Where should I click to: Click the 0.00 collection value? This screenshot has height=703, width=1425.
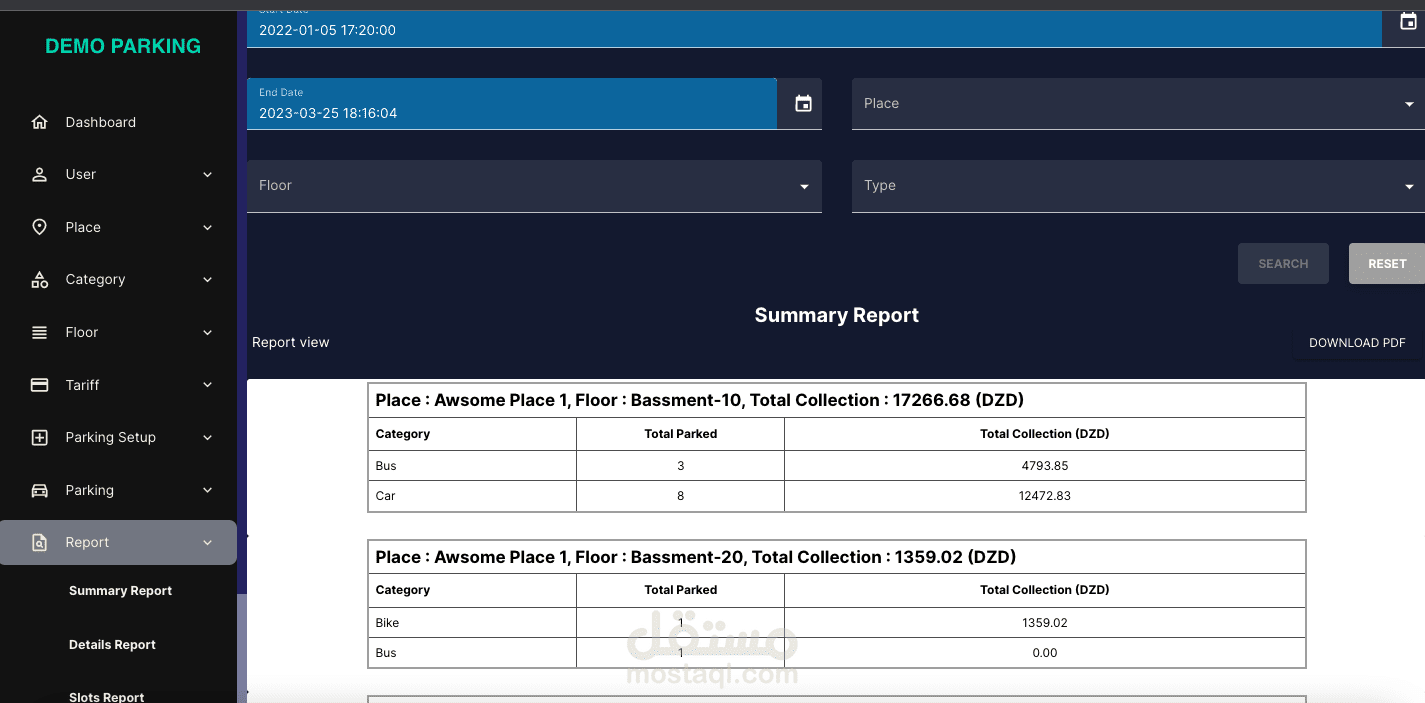point(1045,653)
